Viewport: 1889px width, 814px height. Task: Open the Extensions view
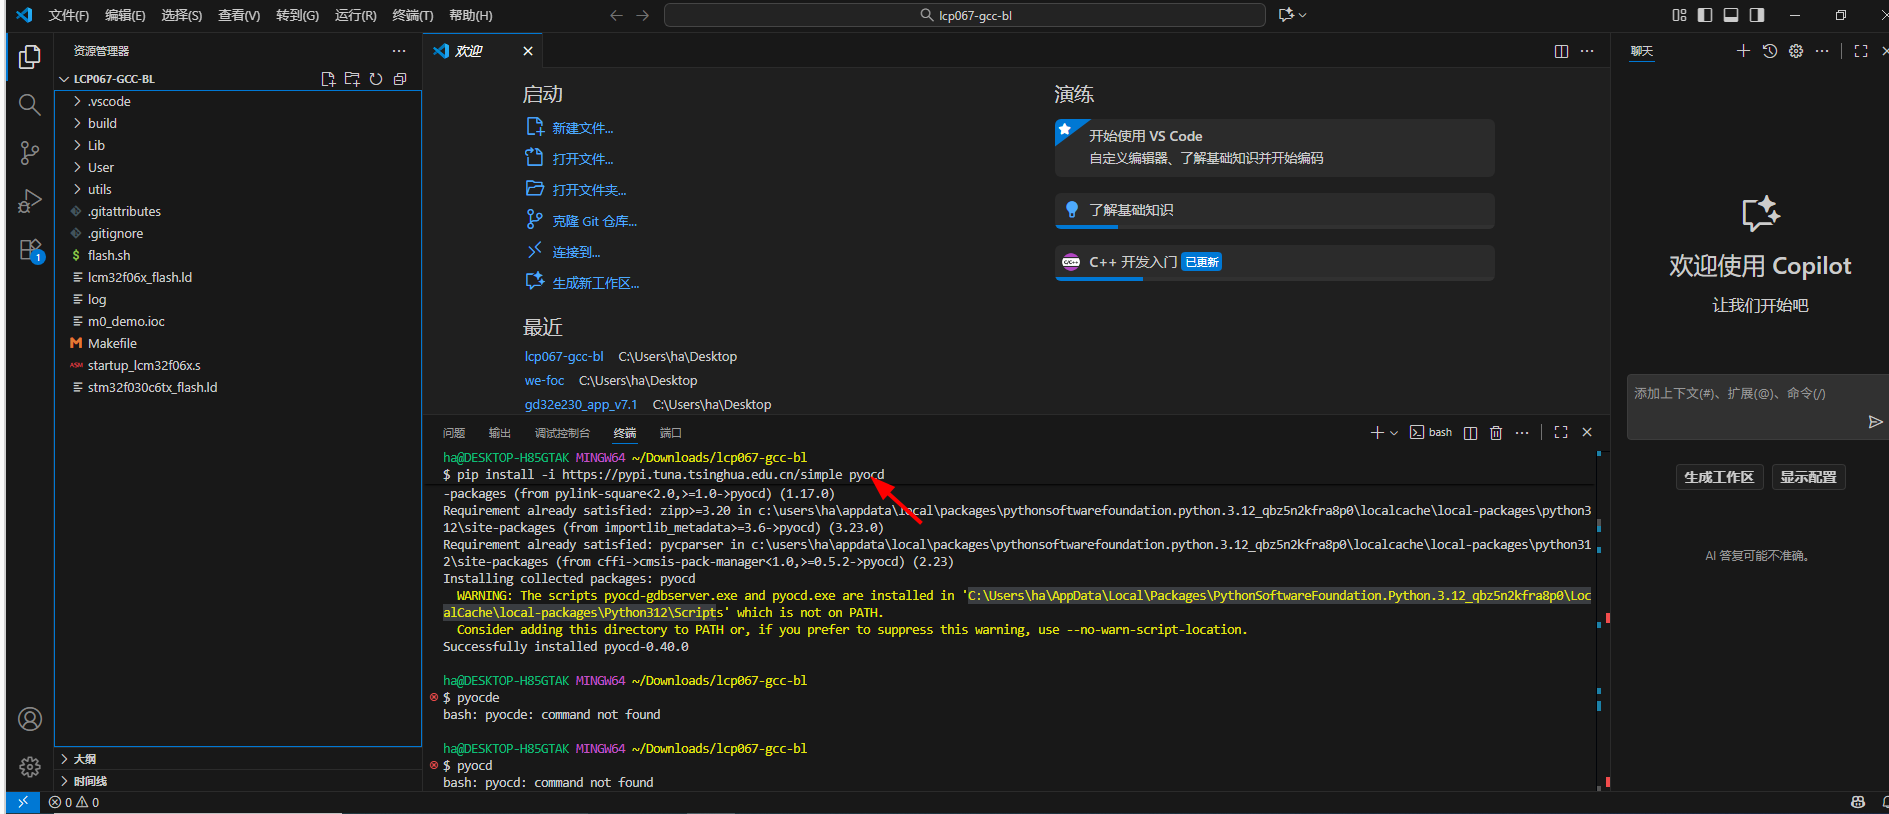click(30, 250)
